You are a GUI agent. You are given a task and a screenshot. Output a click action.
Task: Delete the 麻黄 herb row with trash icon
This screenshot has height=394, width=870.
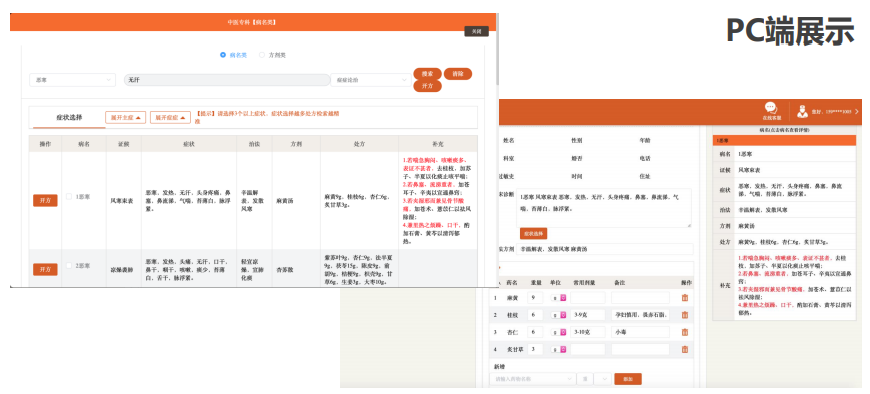tap(685, 298)
